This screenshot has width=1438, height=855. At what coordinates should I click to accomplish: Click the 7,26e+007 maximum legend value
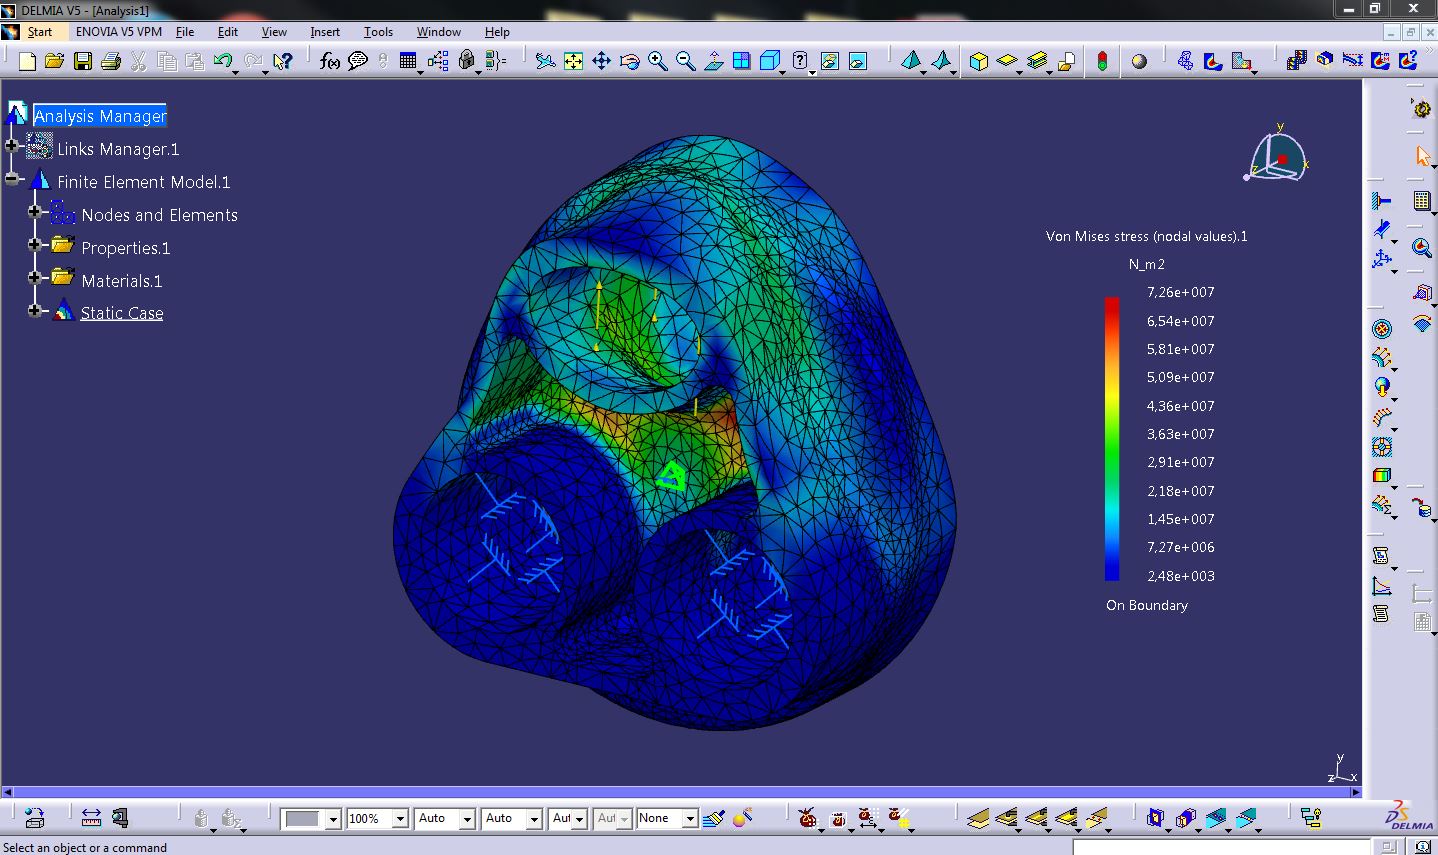pyautogui.click(x=1180, y=292)
